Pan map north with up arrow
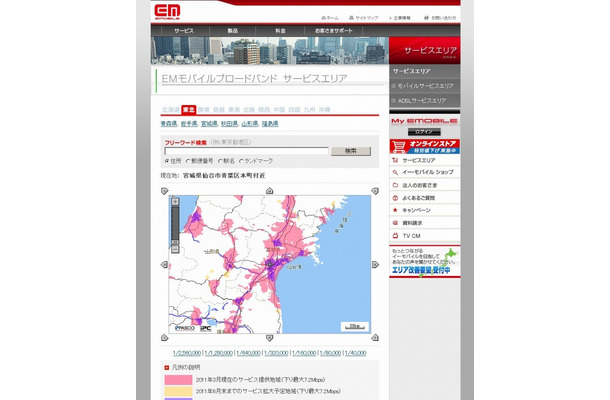 [269, 191]
